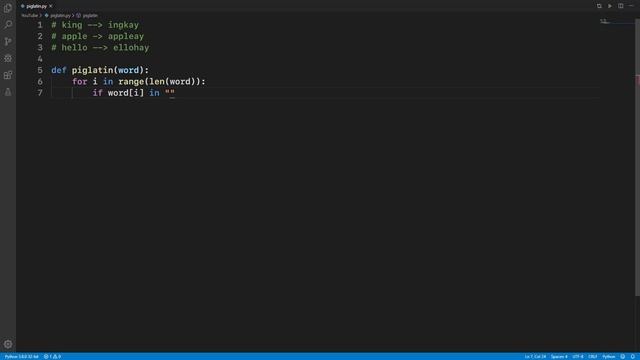Open the Run and Debug view
The height and width of the screenshot is (360, 640).
point(8,58)
